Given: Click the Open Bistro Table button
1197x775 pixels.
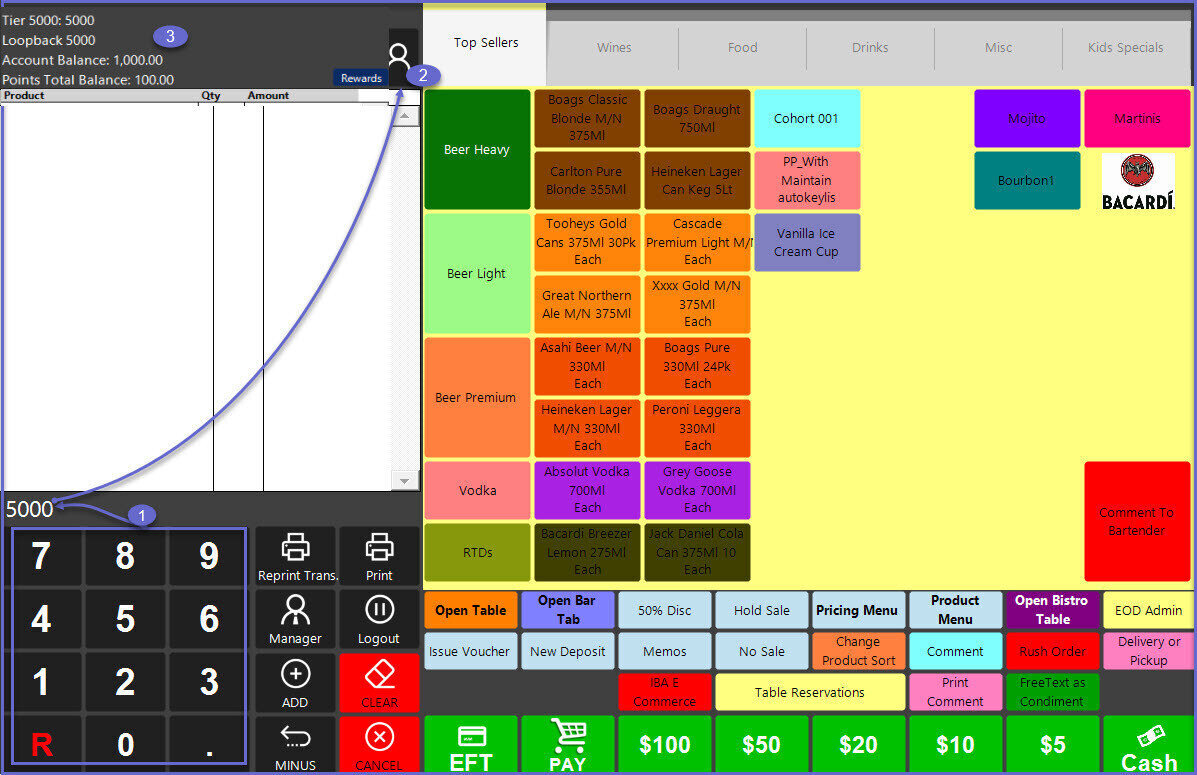Looking at the screenshot, I should 1052,610.
